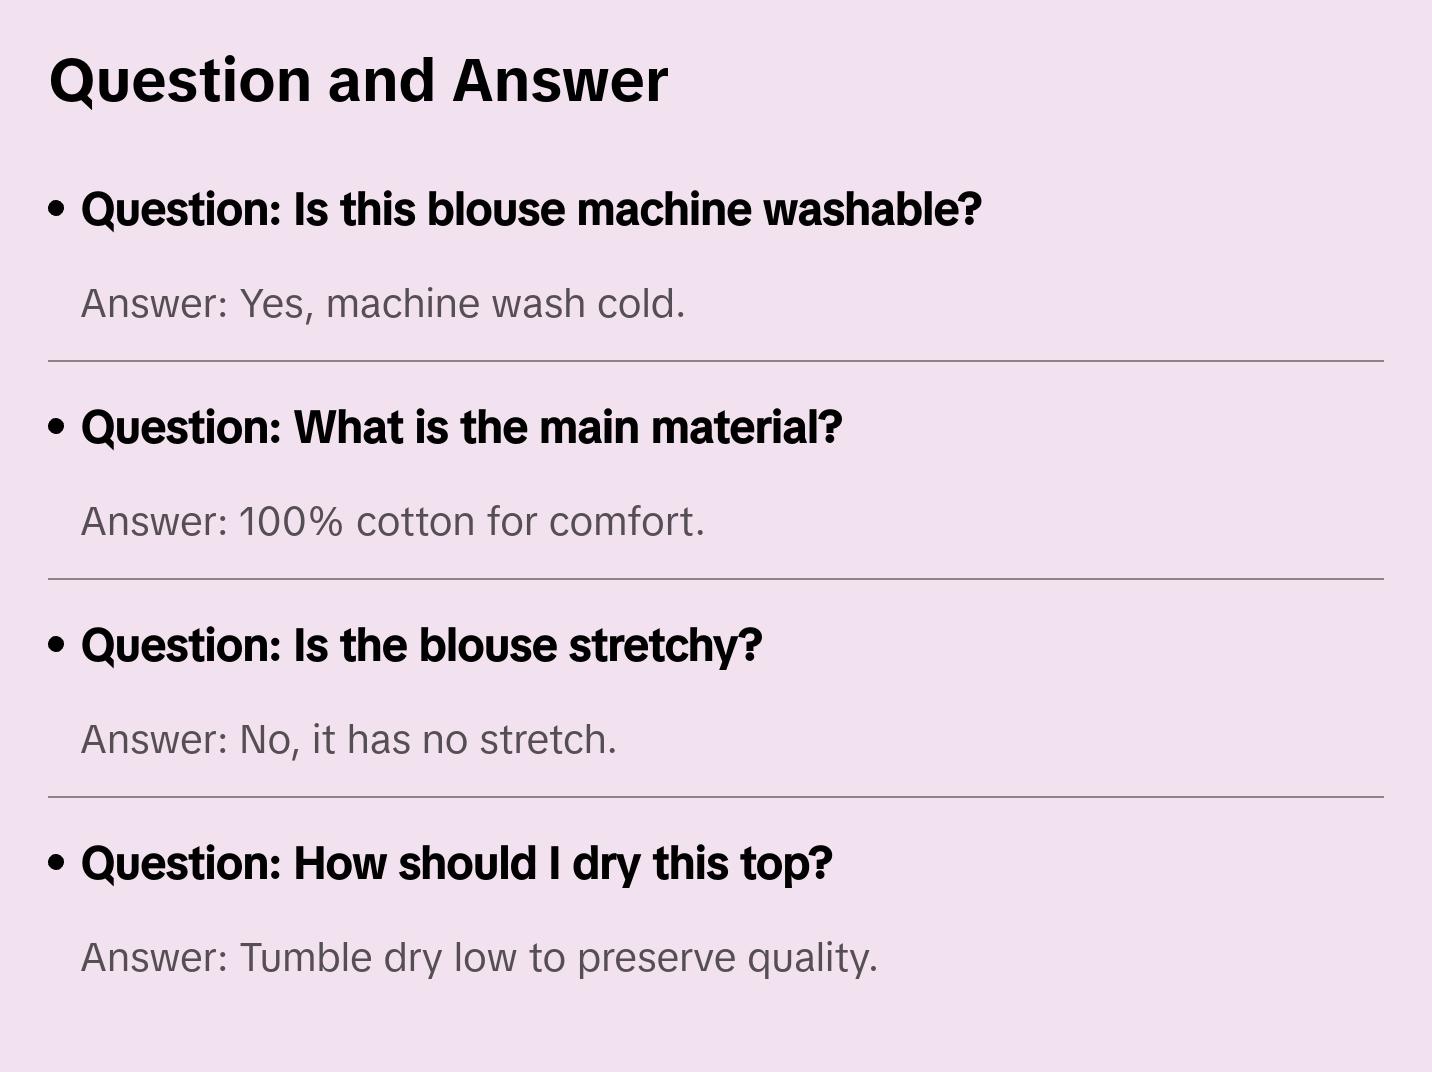Click answer '100% cotton for comfort.'
This screenshot has width=1432, height=1072.
click(x=393, y=522)
